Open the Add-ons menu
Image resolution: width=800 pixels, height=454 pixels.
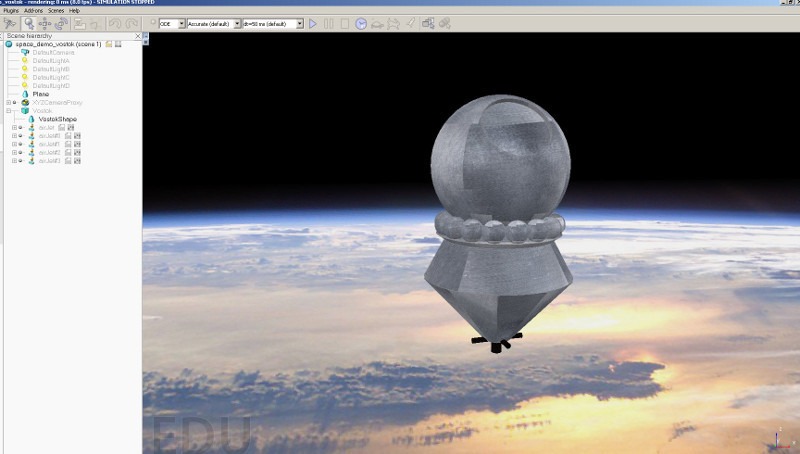[34, 10]
